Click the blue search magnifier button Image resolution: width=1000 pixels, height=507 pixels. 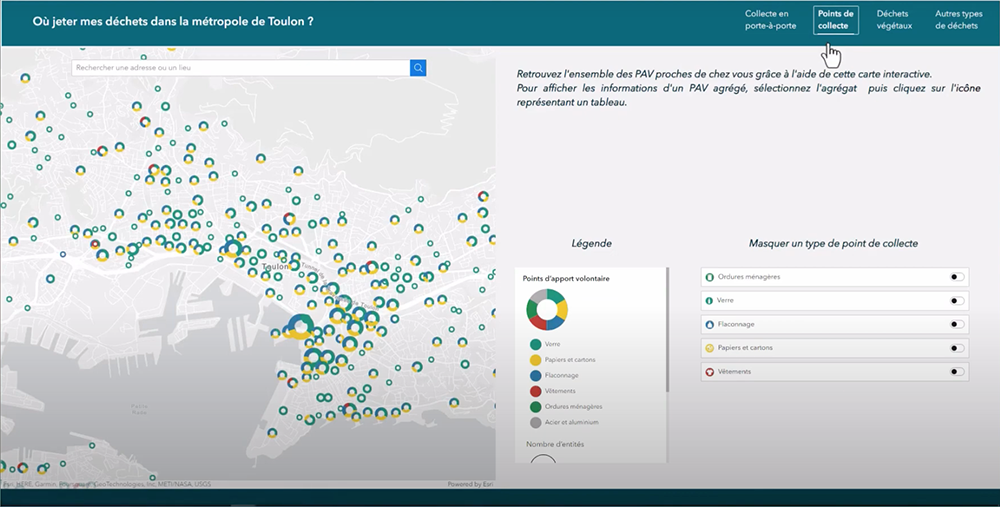tap(418, 67)
